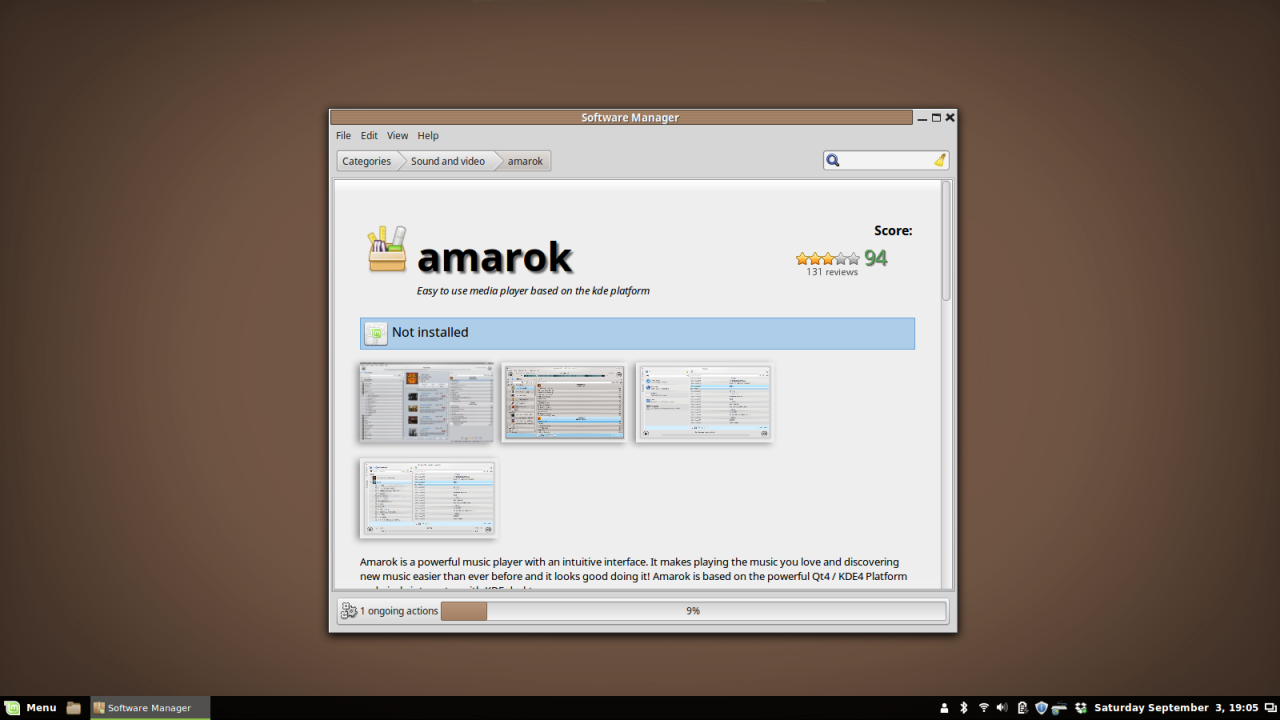Open the Dropbox tray icon
Image resolution: width=1280 pixels, height=720 pixels.
1081,708
